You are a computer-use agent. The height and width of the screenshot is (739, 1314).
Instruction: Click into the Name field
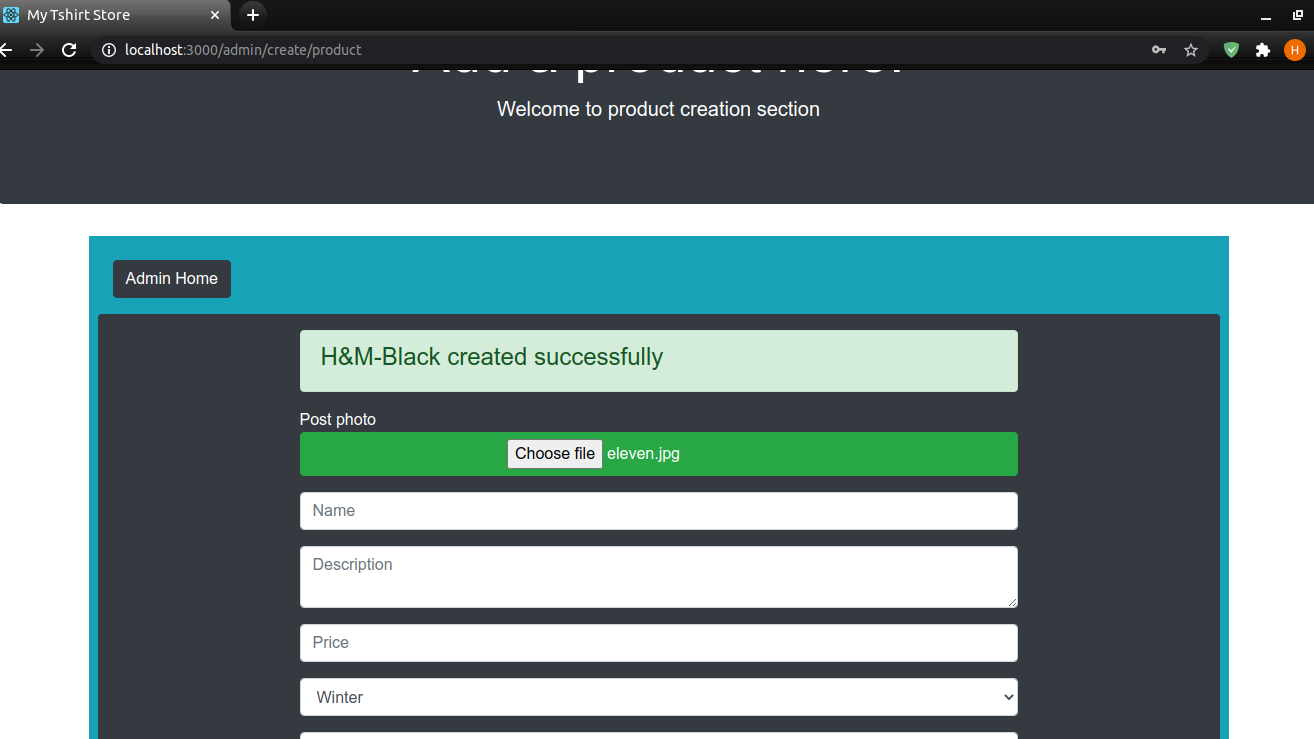(x=659, y=511)
